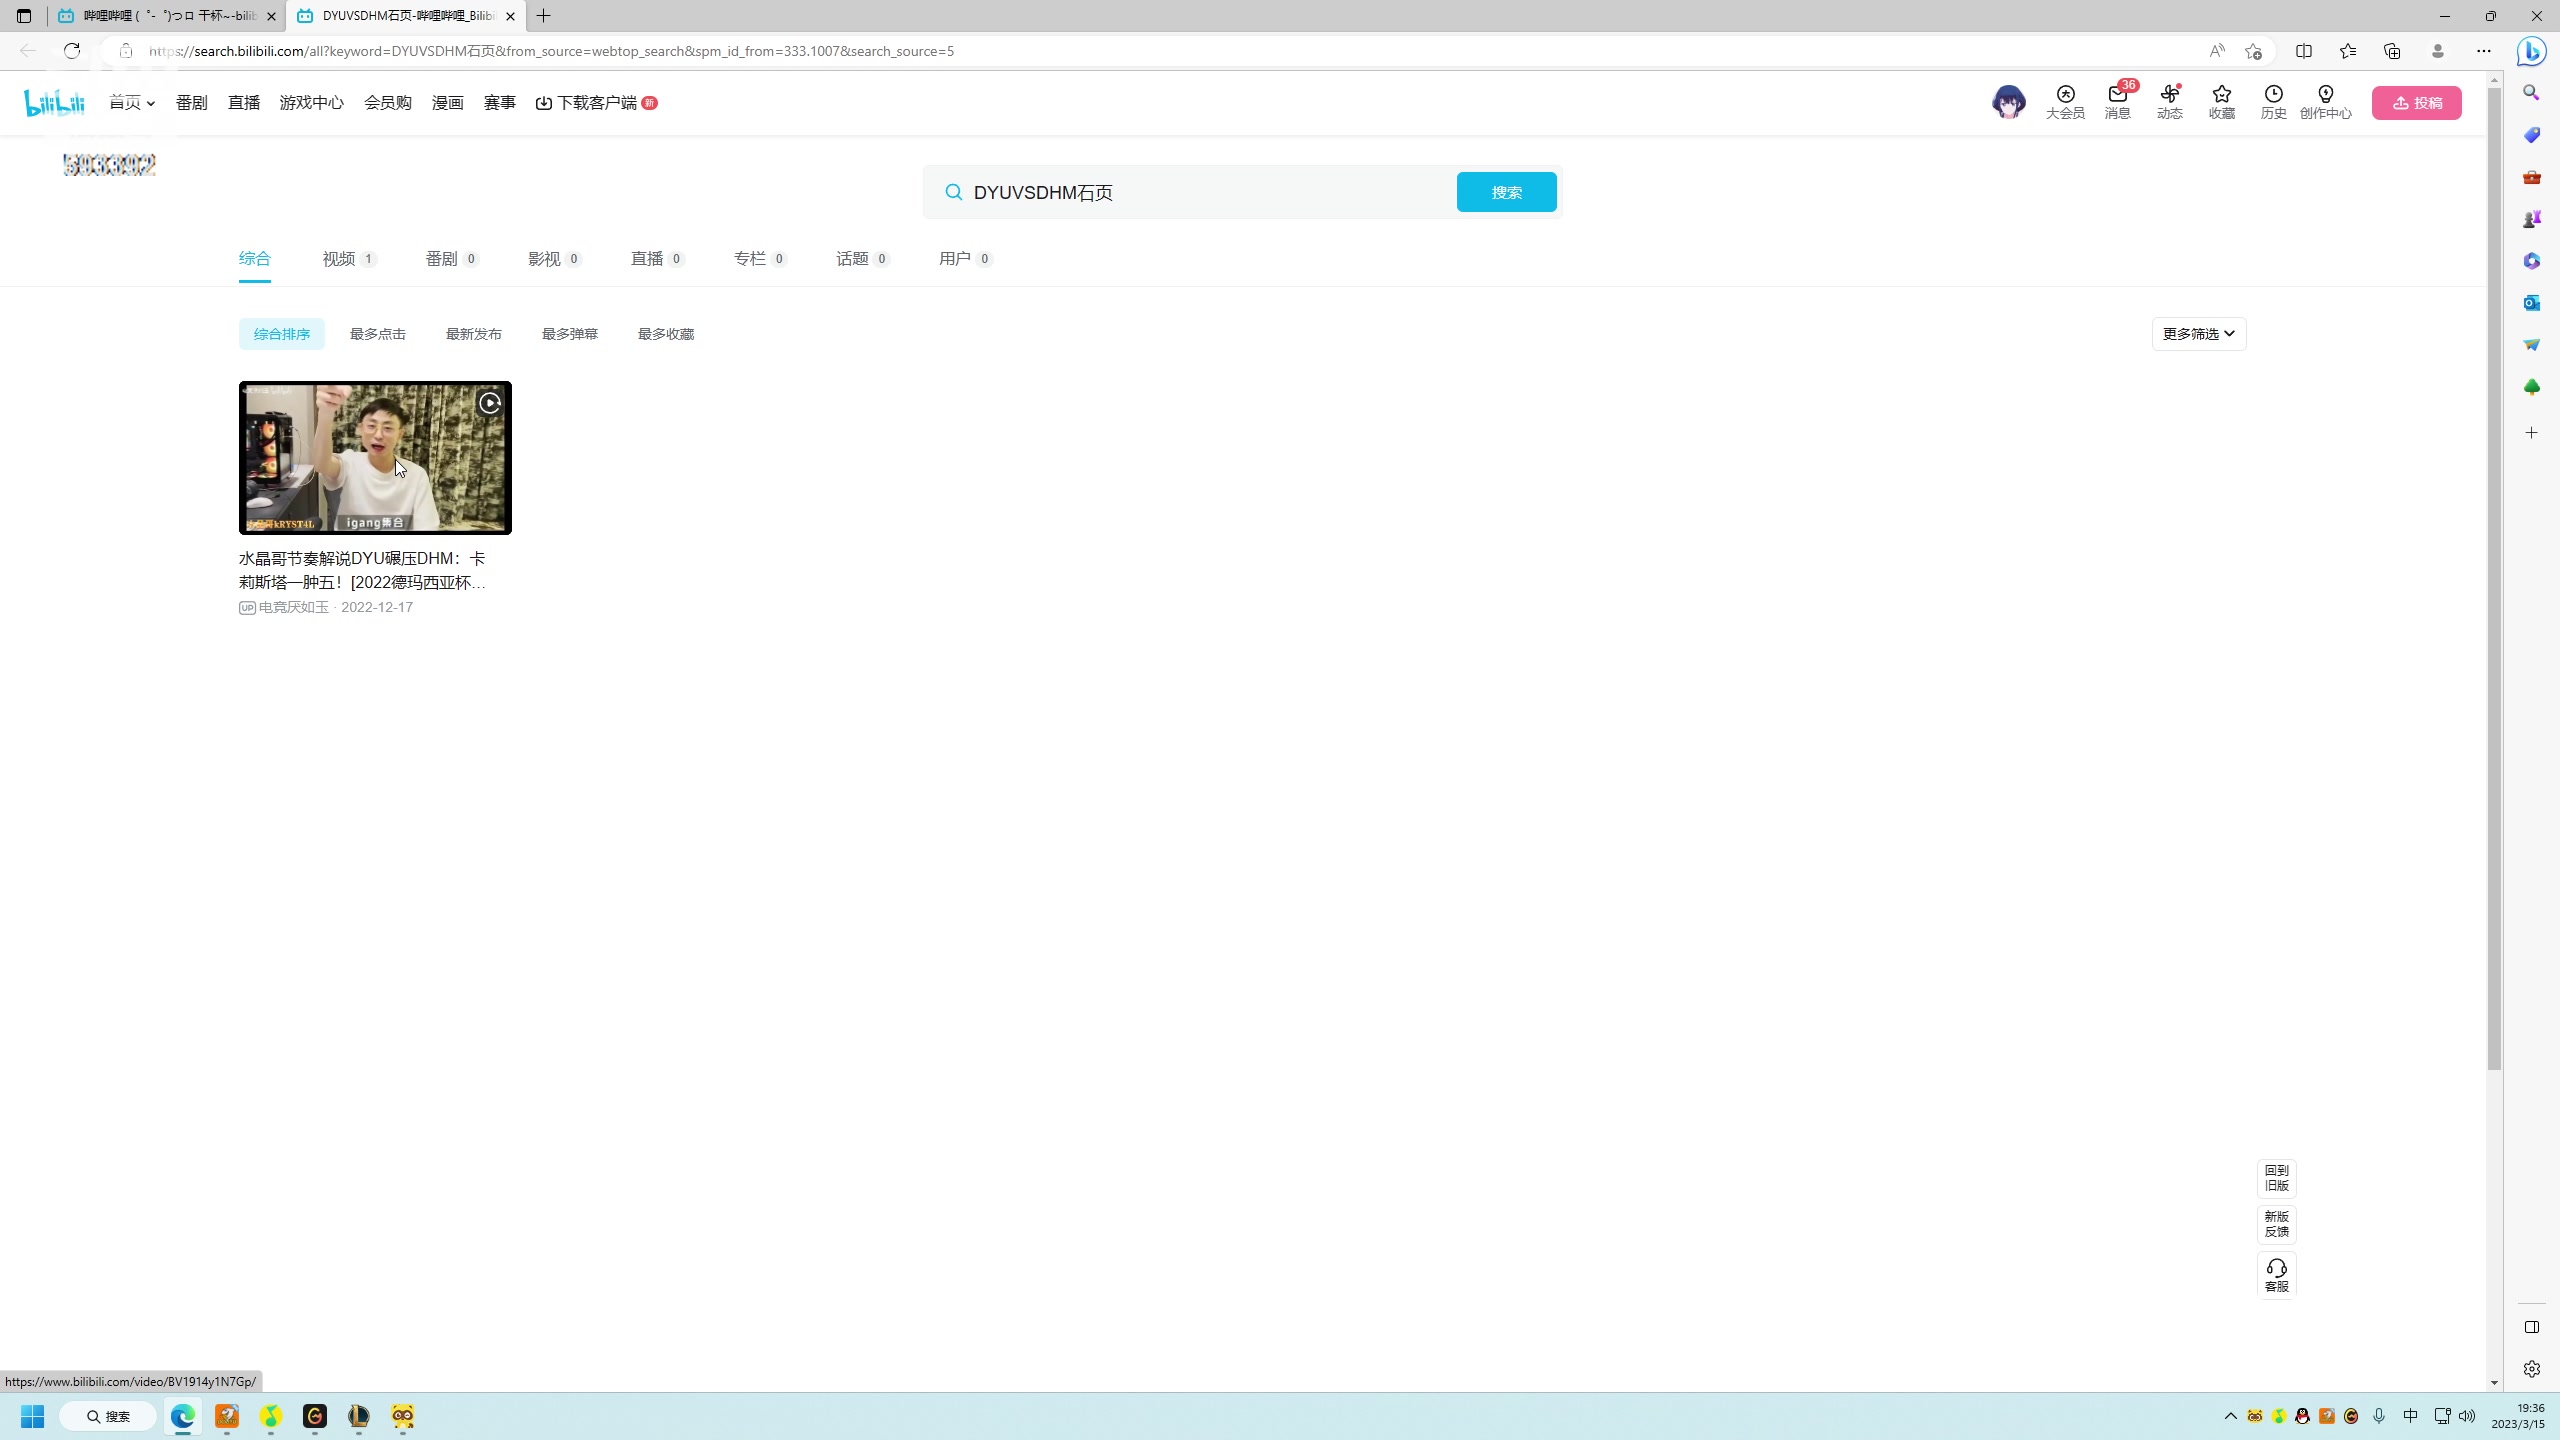Open the browser split screen icon
This screenshot has height=1440, width=2560.
click(x=2304, y=51)
